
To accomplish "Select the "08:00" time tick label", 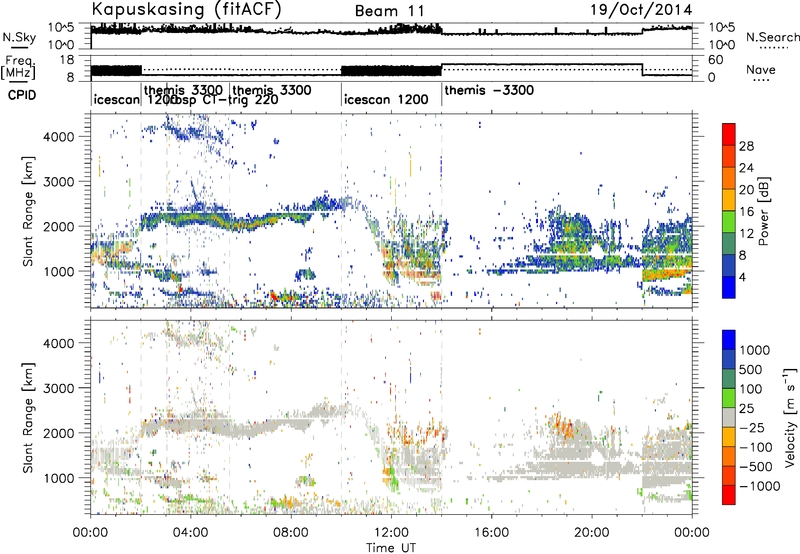I will (291, 533).
